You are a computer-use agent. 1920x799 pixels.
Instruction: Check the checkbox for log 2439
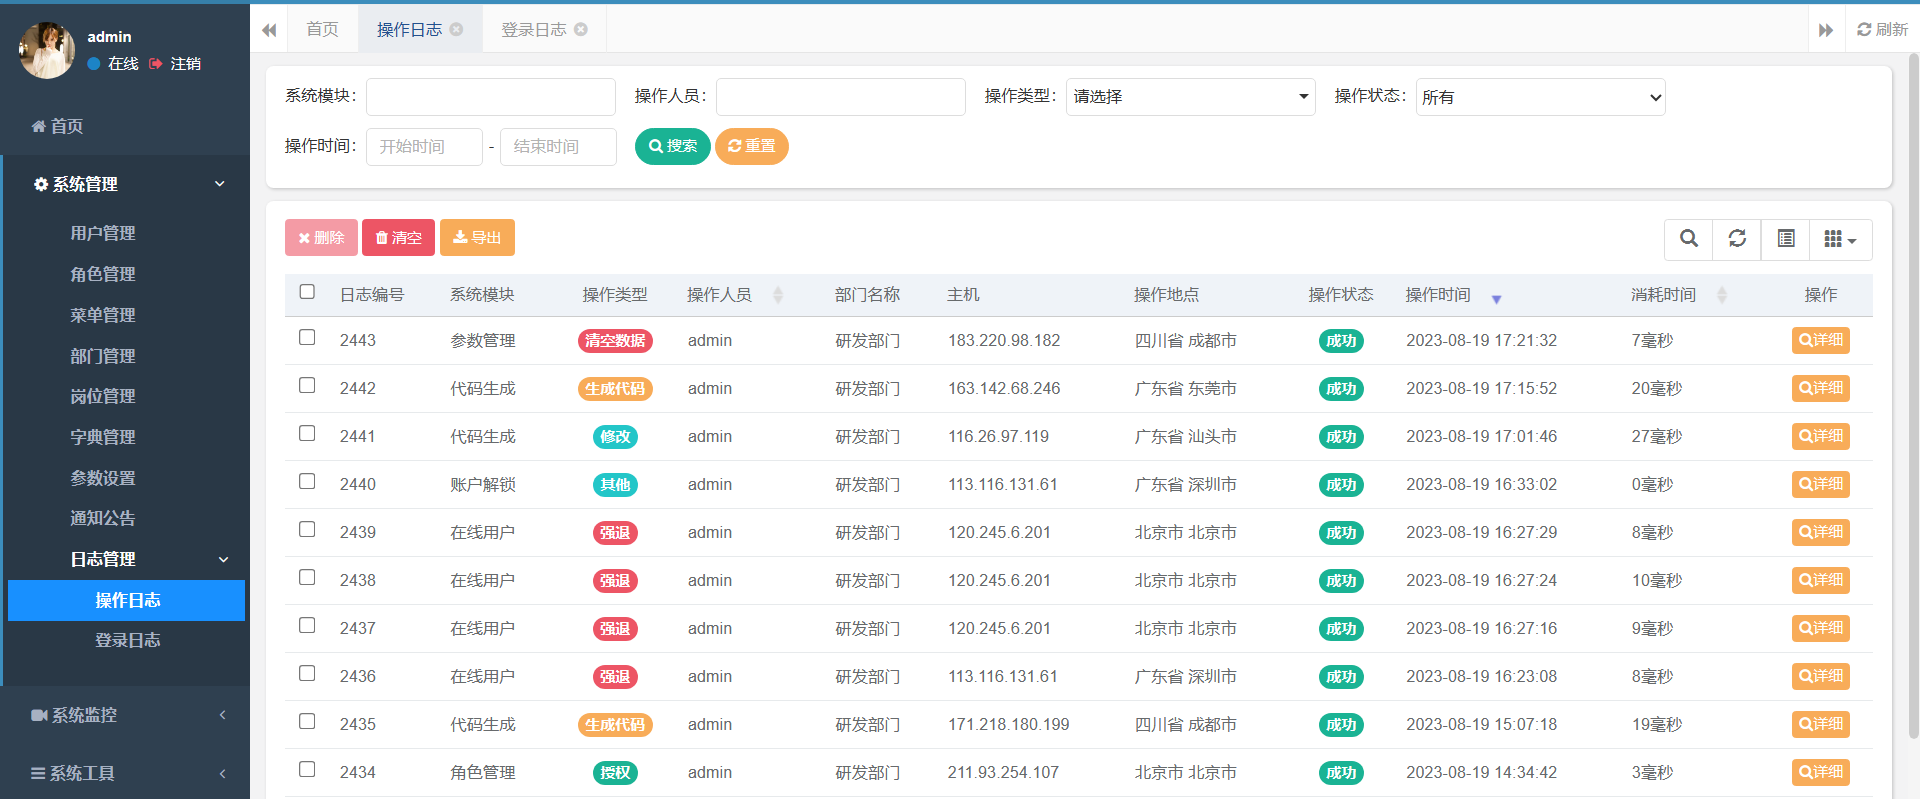click(x=307, y=530)
